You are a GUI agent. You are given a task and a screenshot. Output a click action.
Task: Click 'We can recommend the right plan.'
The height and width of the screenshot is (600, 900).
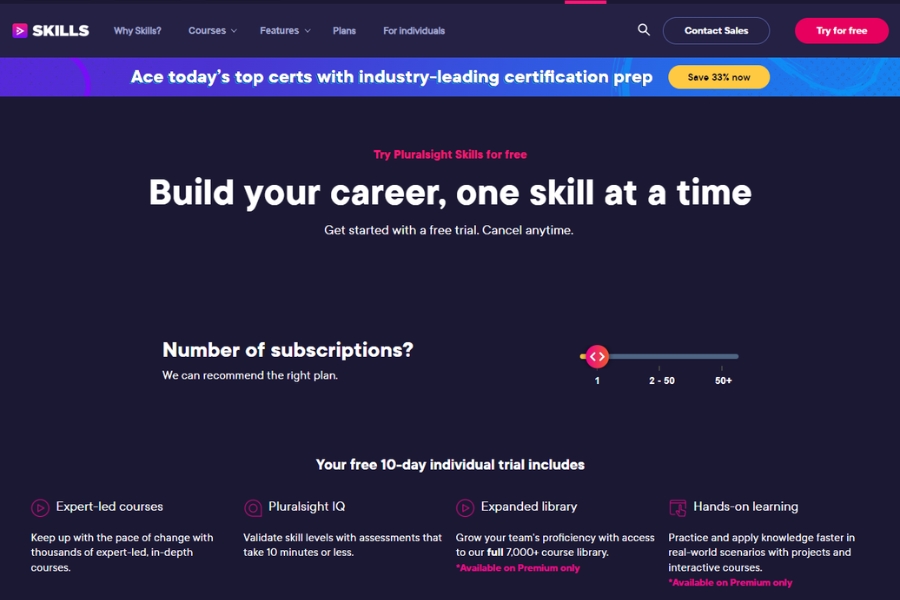click(x=250, y=376)
